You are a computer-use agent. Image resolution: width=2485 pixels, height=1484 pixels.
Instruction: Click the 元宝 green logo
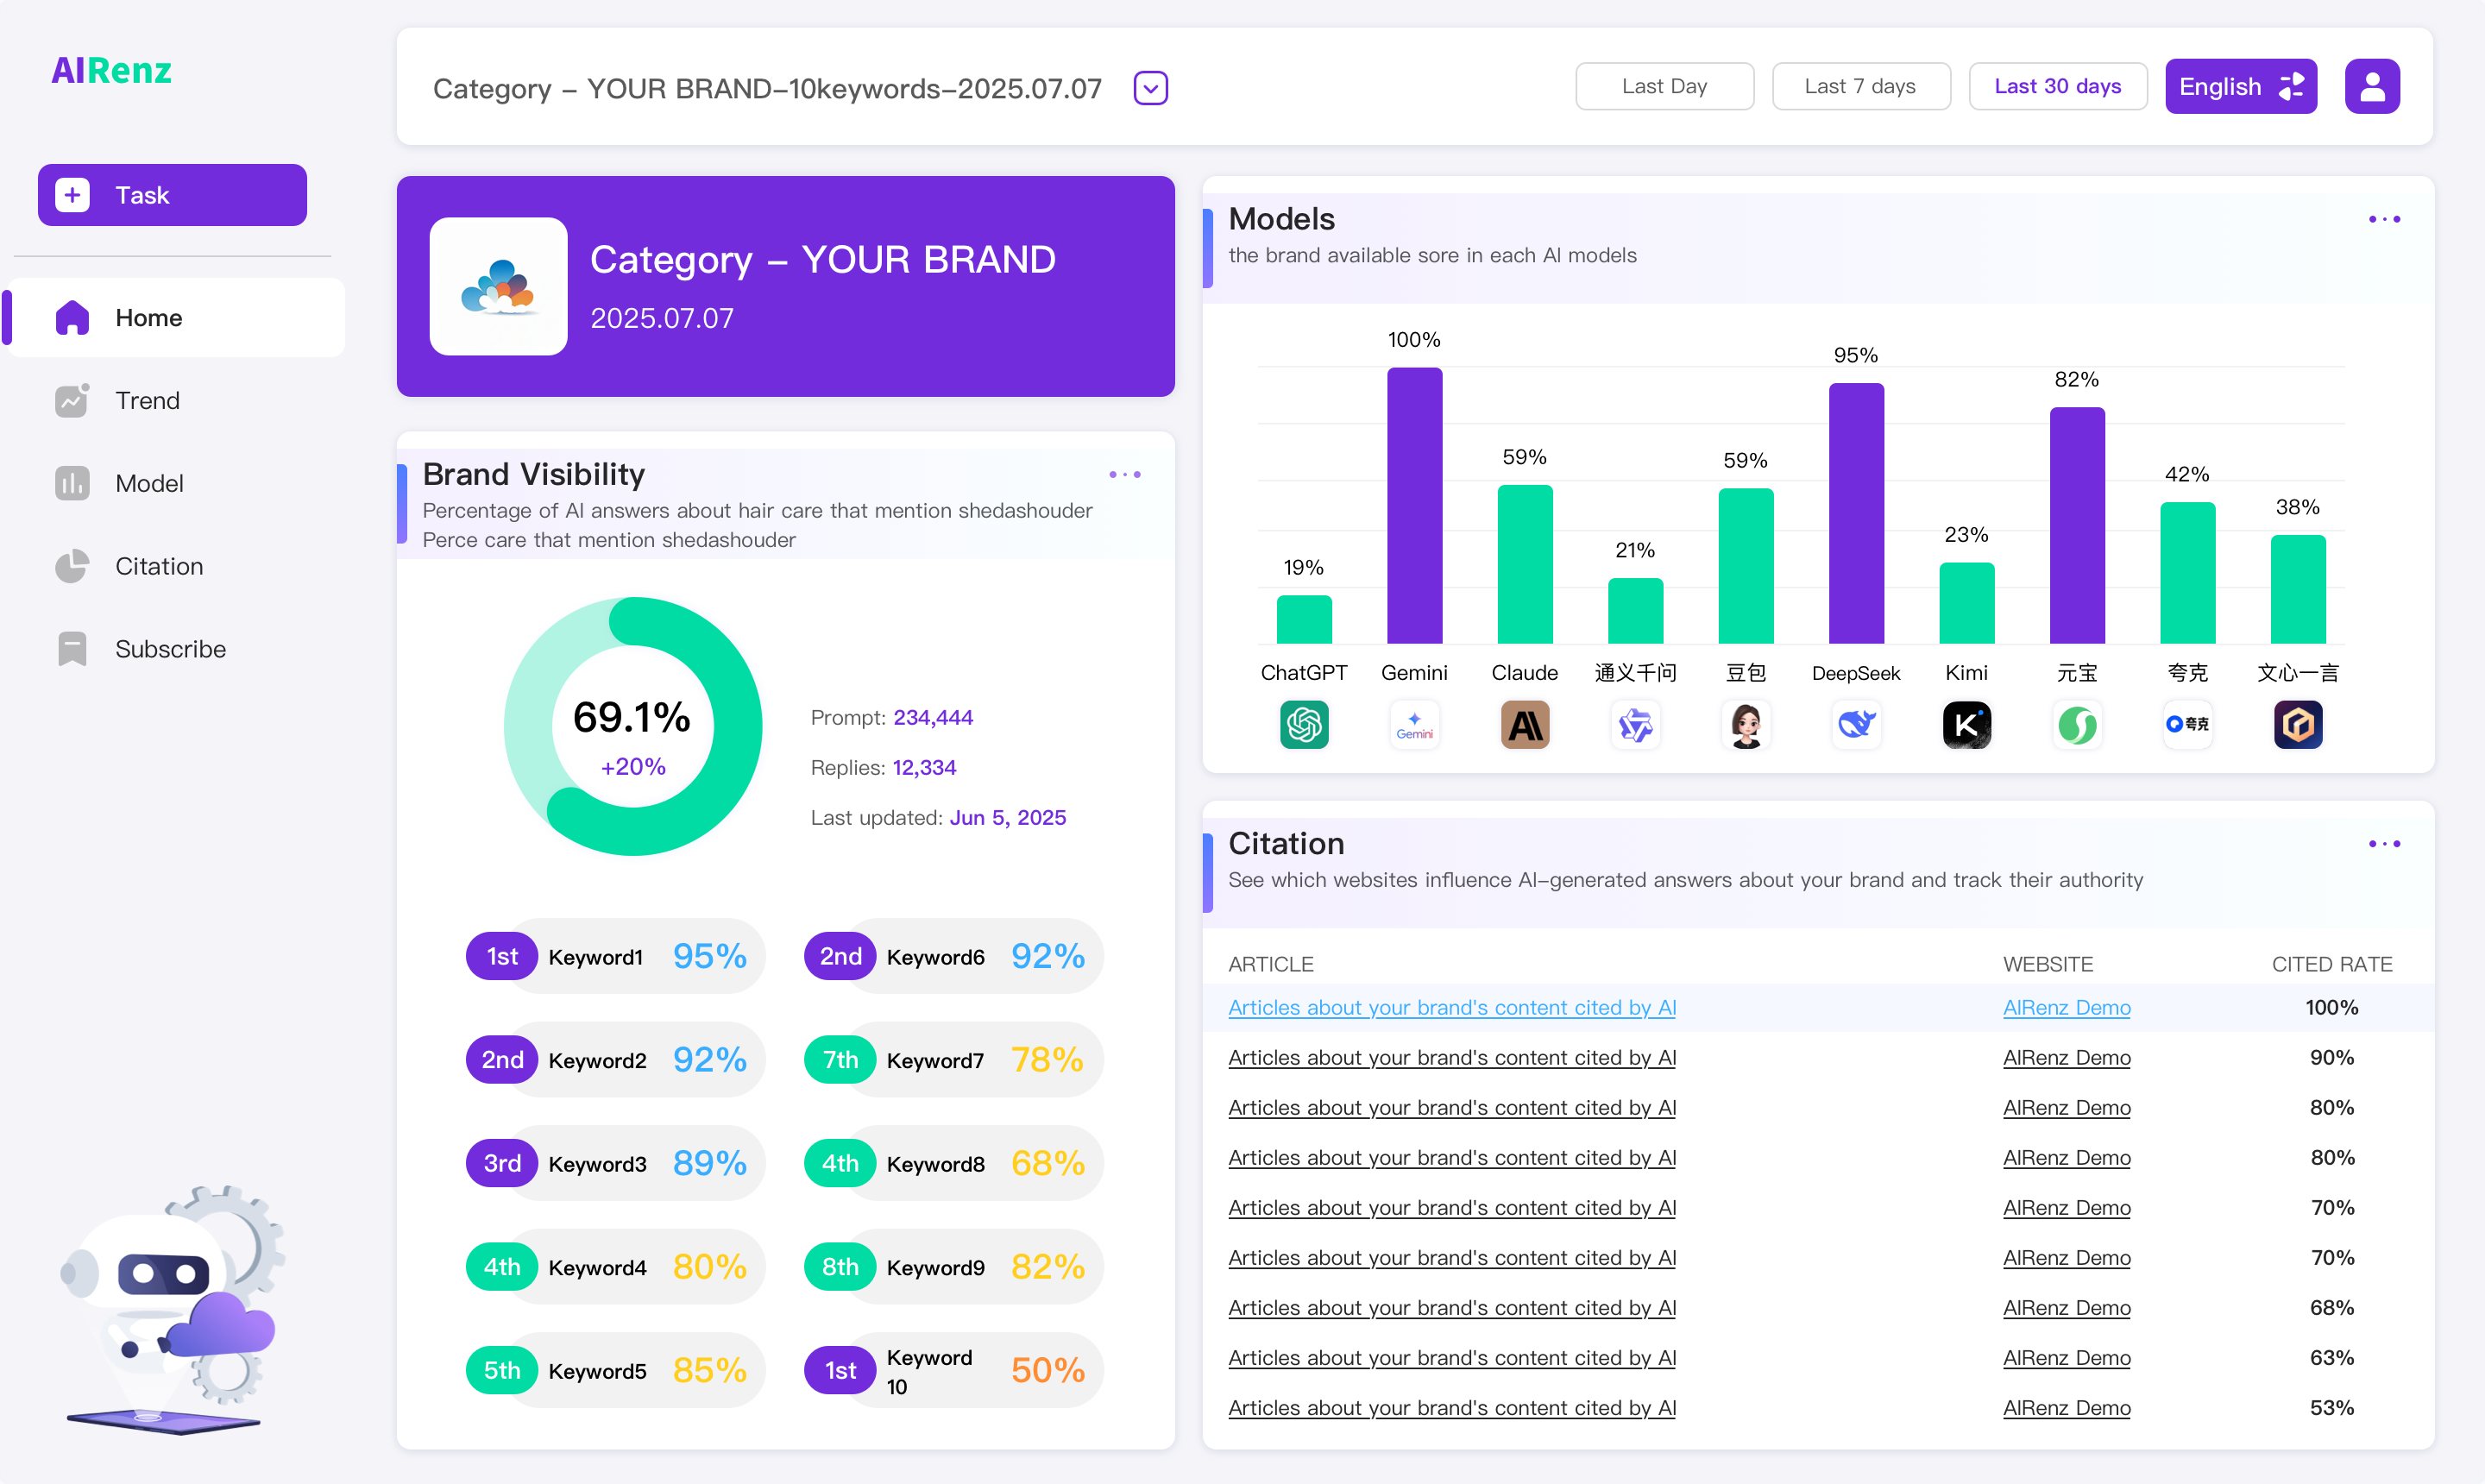[x=2077, y=724]
